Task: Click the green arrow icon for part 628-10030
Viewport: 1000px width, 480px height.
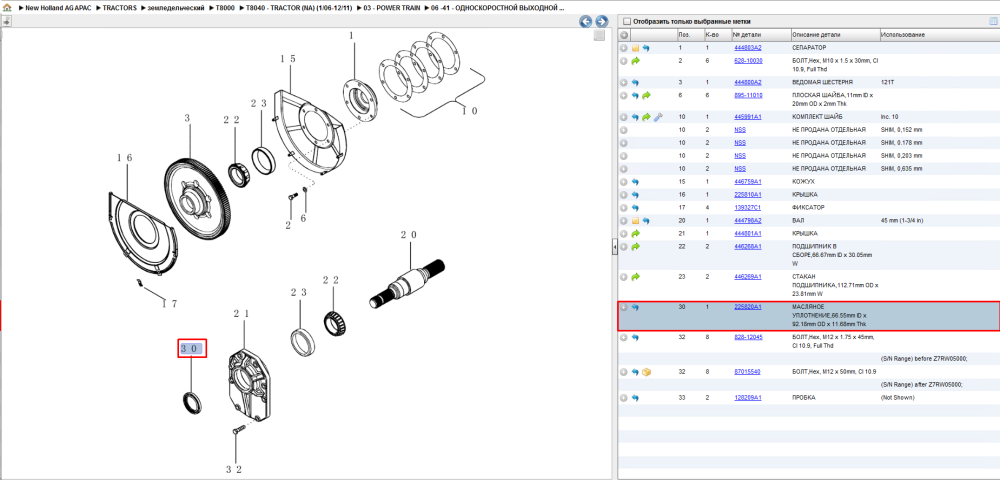Action: pyautogui.click(x=635, y=61)
